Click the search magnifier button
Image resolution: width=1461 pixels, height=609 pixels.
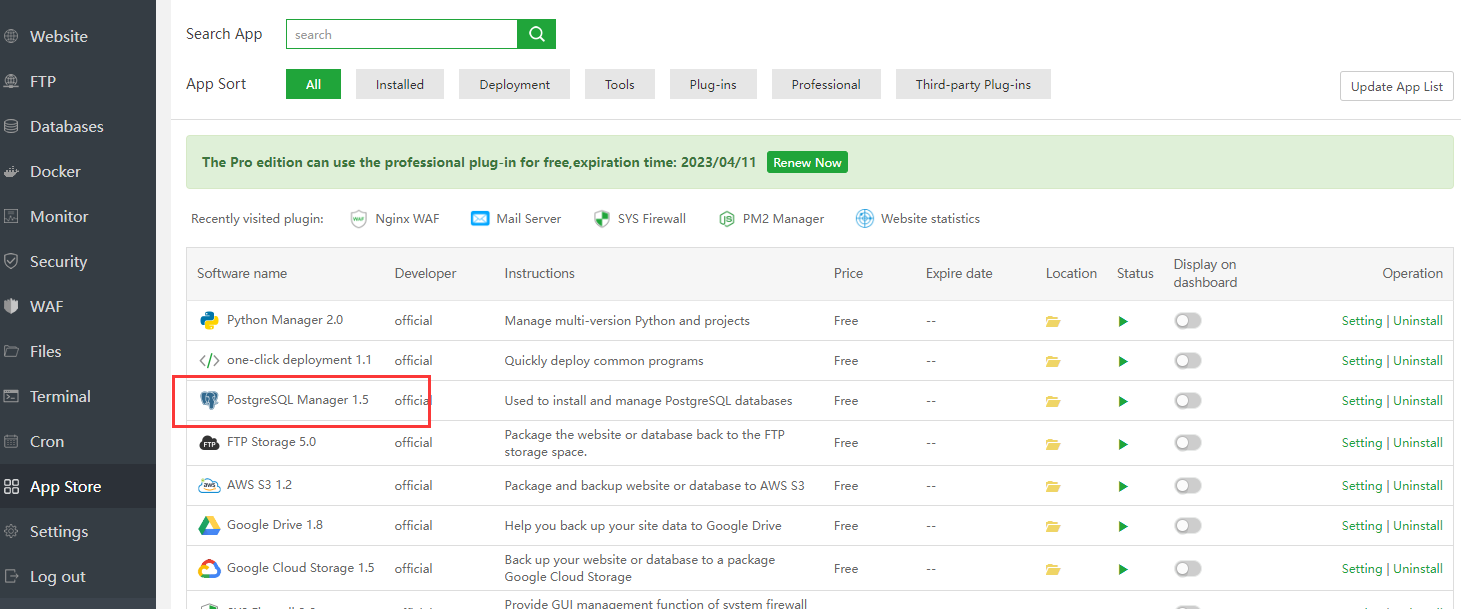pyautogui.click(x=536, y=34)
